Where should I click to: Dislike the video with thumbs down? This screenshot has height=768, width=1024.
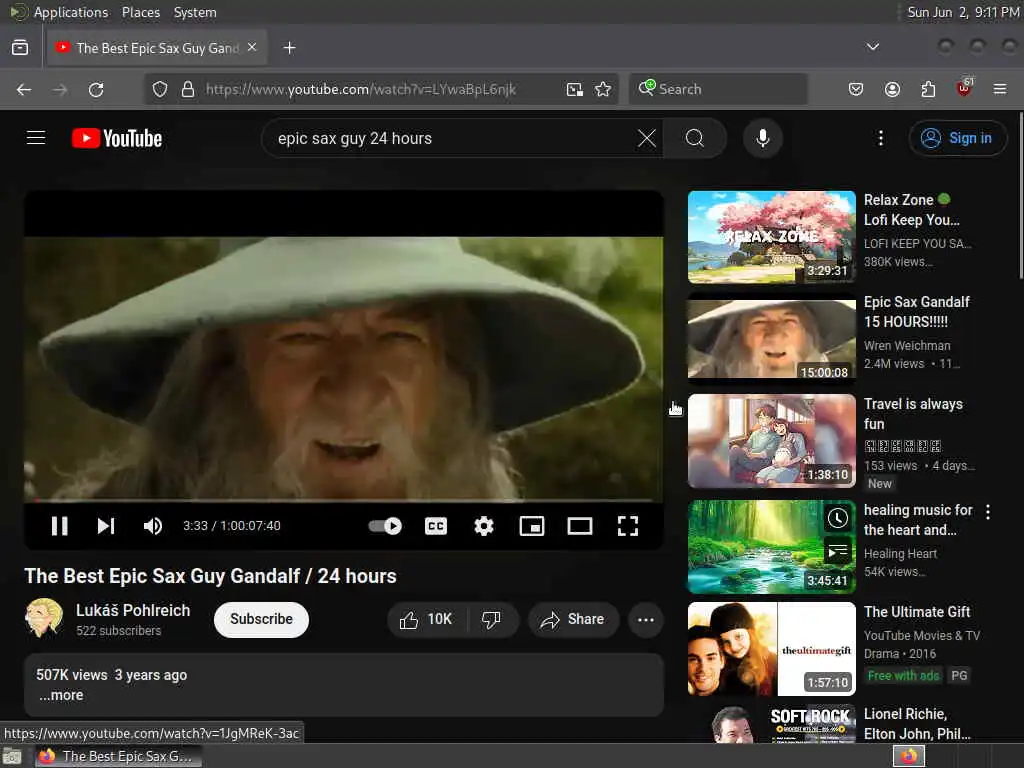[x=491, y=619]
